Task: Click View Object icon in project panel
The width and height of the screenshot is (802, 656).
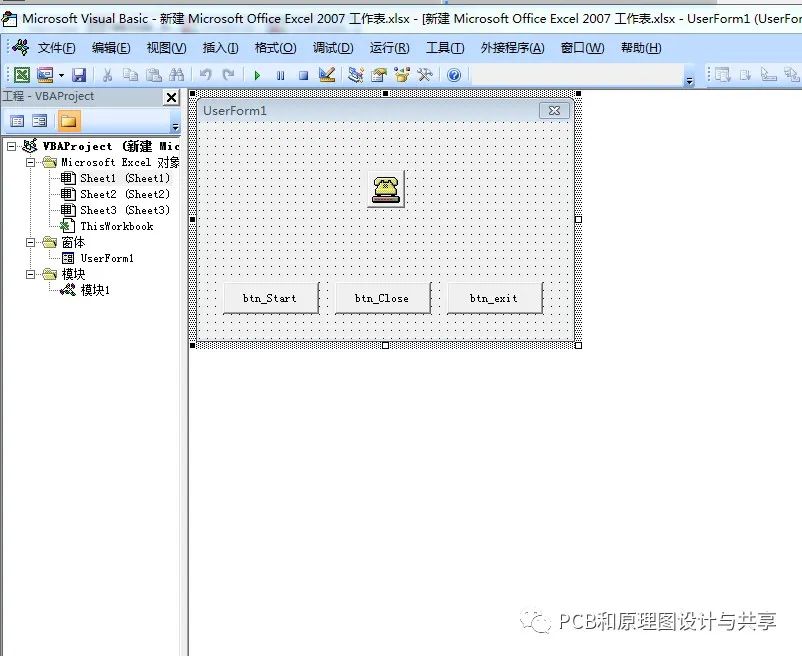Action: [x=40, y=121]
